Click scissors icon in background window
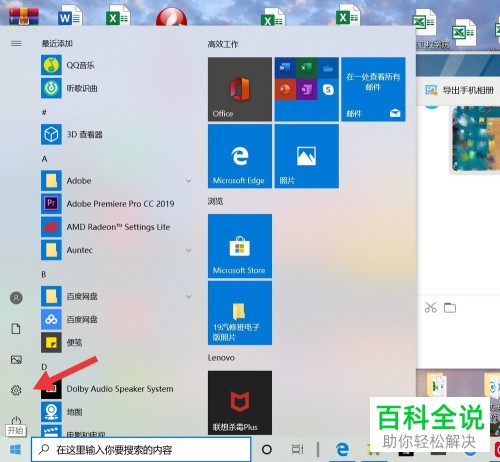Image resolution: width=500 pixels, height=462 pixels. pyautogui.click(x=430, y=307)
